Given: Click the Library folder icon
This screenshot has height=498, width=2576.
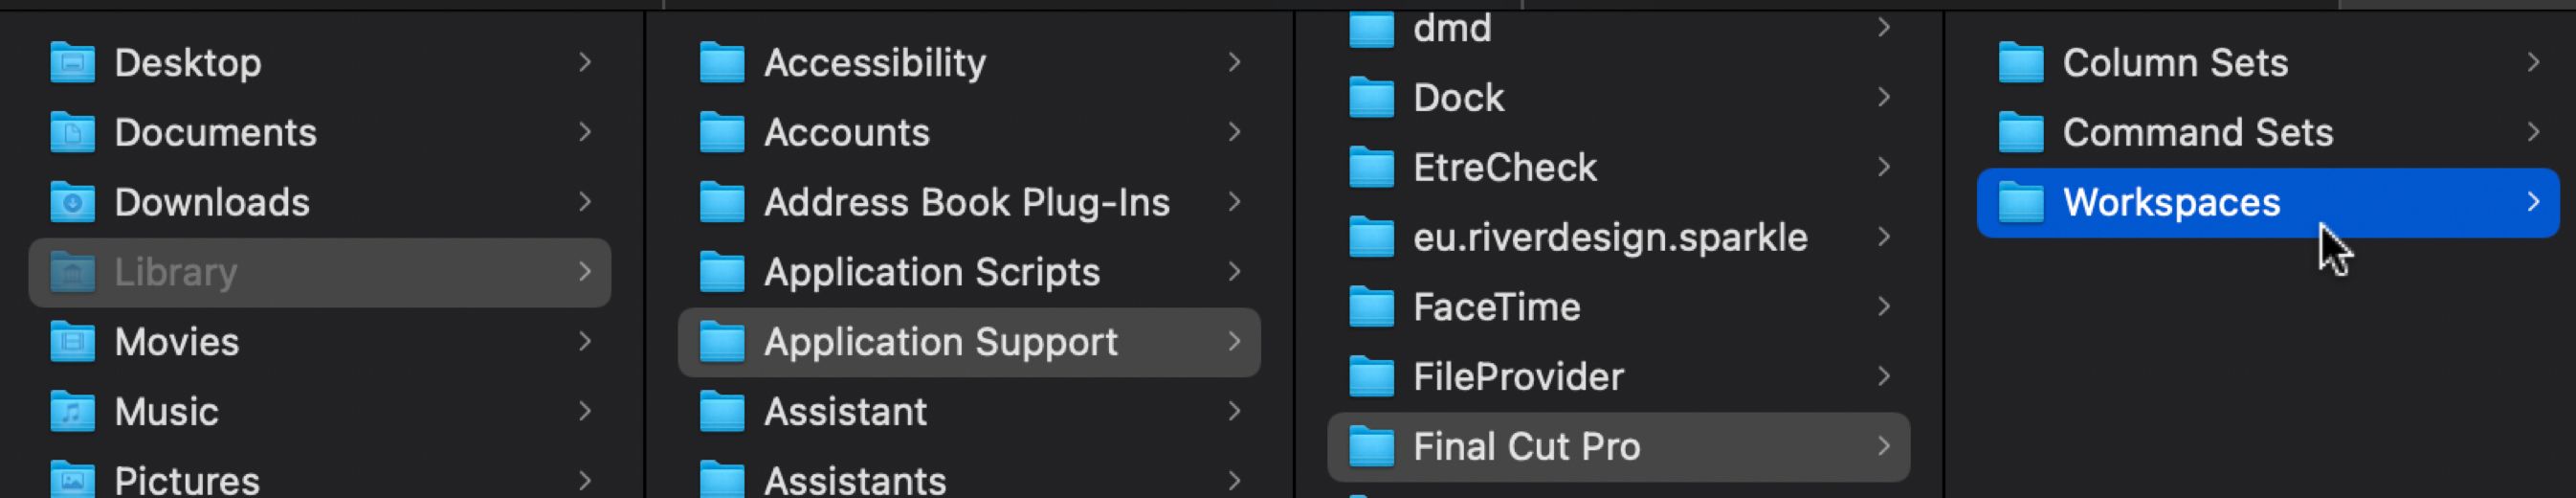Looking at the screenshot, I should coord(72,272).
